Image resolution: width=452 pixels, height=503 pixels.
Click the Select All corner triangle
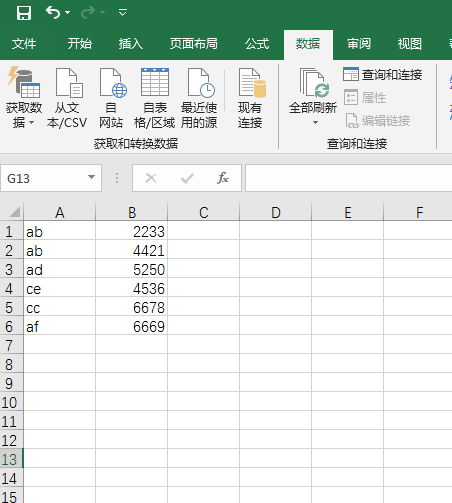point(15,212)
